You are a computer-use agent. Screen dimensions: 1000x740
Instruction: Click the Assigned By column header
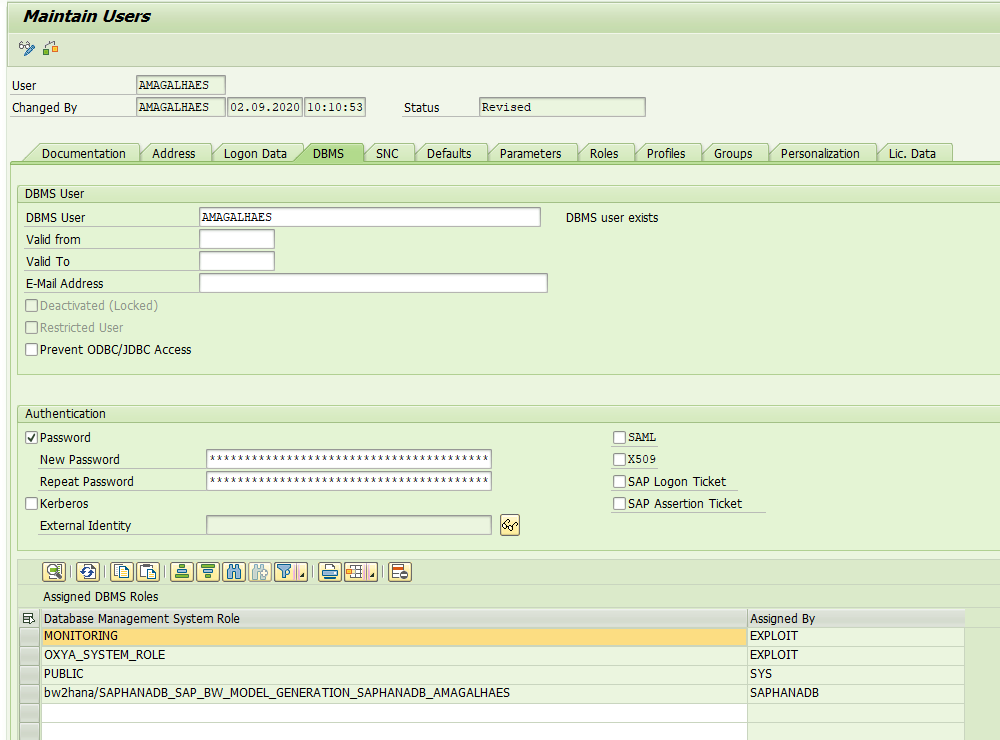[x=856, y=618]
